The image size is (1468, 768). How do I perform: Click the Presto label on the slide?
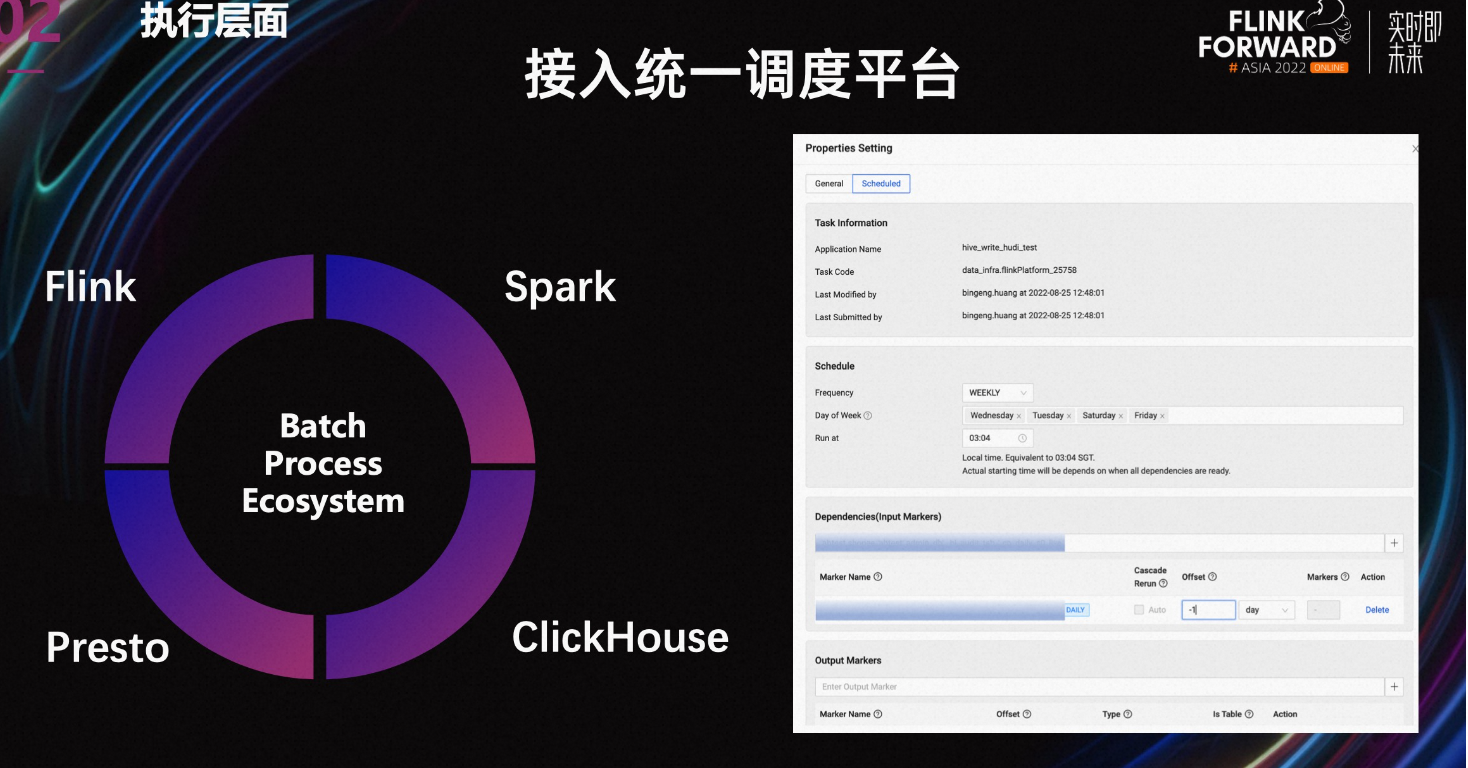[107, 648]
